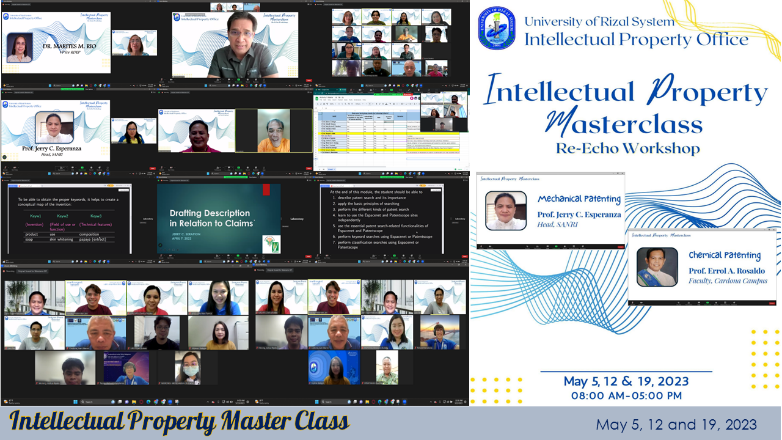Viewport: 782px width, 440px height.
Task: Click the 'Prof. Errol A. Rosaldo' name
Action: [x=727, y=271]
